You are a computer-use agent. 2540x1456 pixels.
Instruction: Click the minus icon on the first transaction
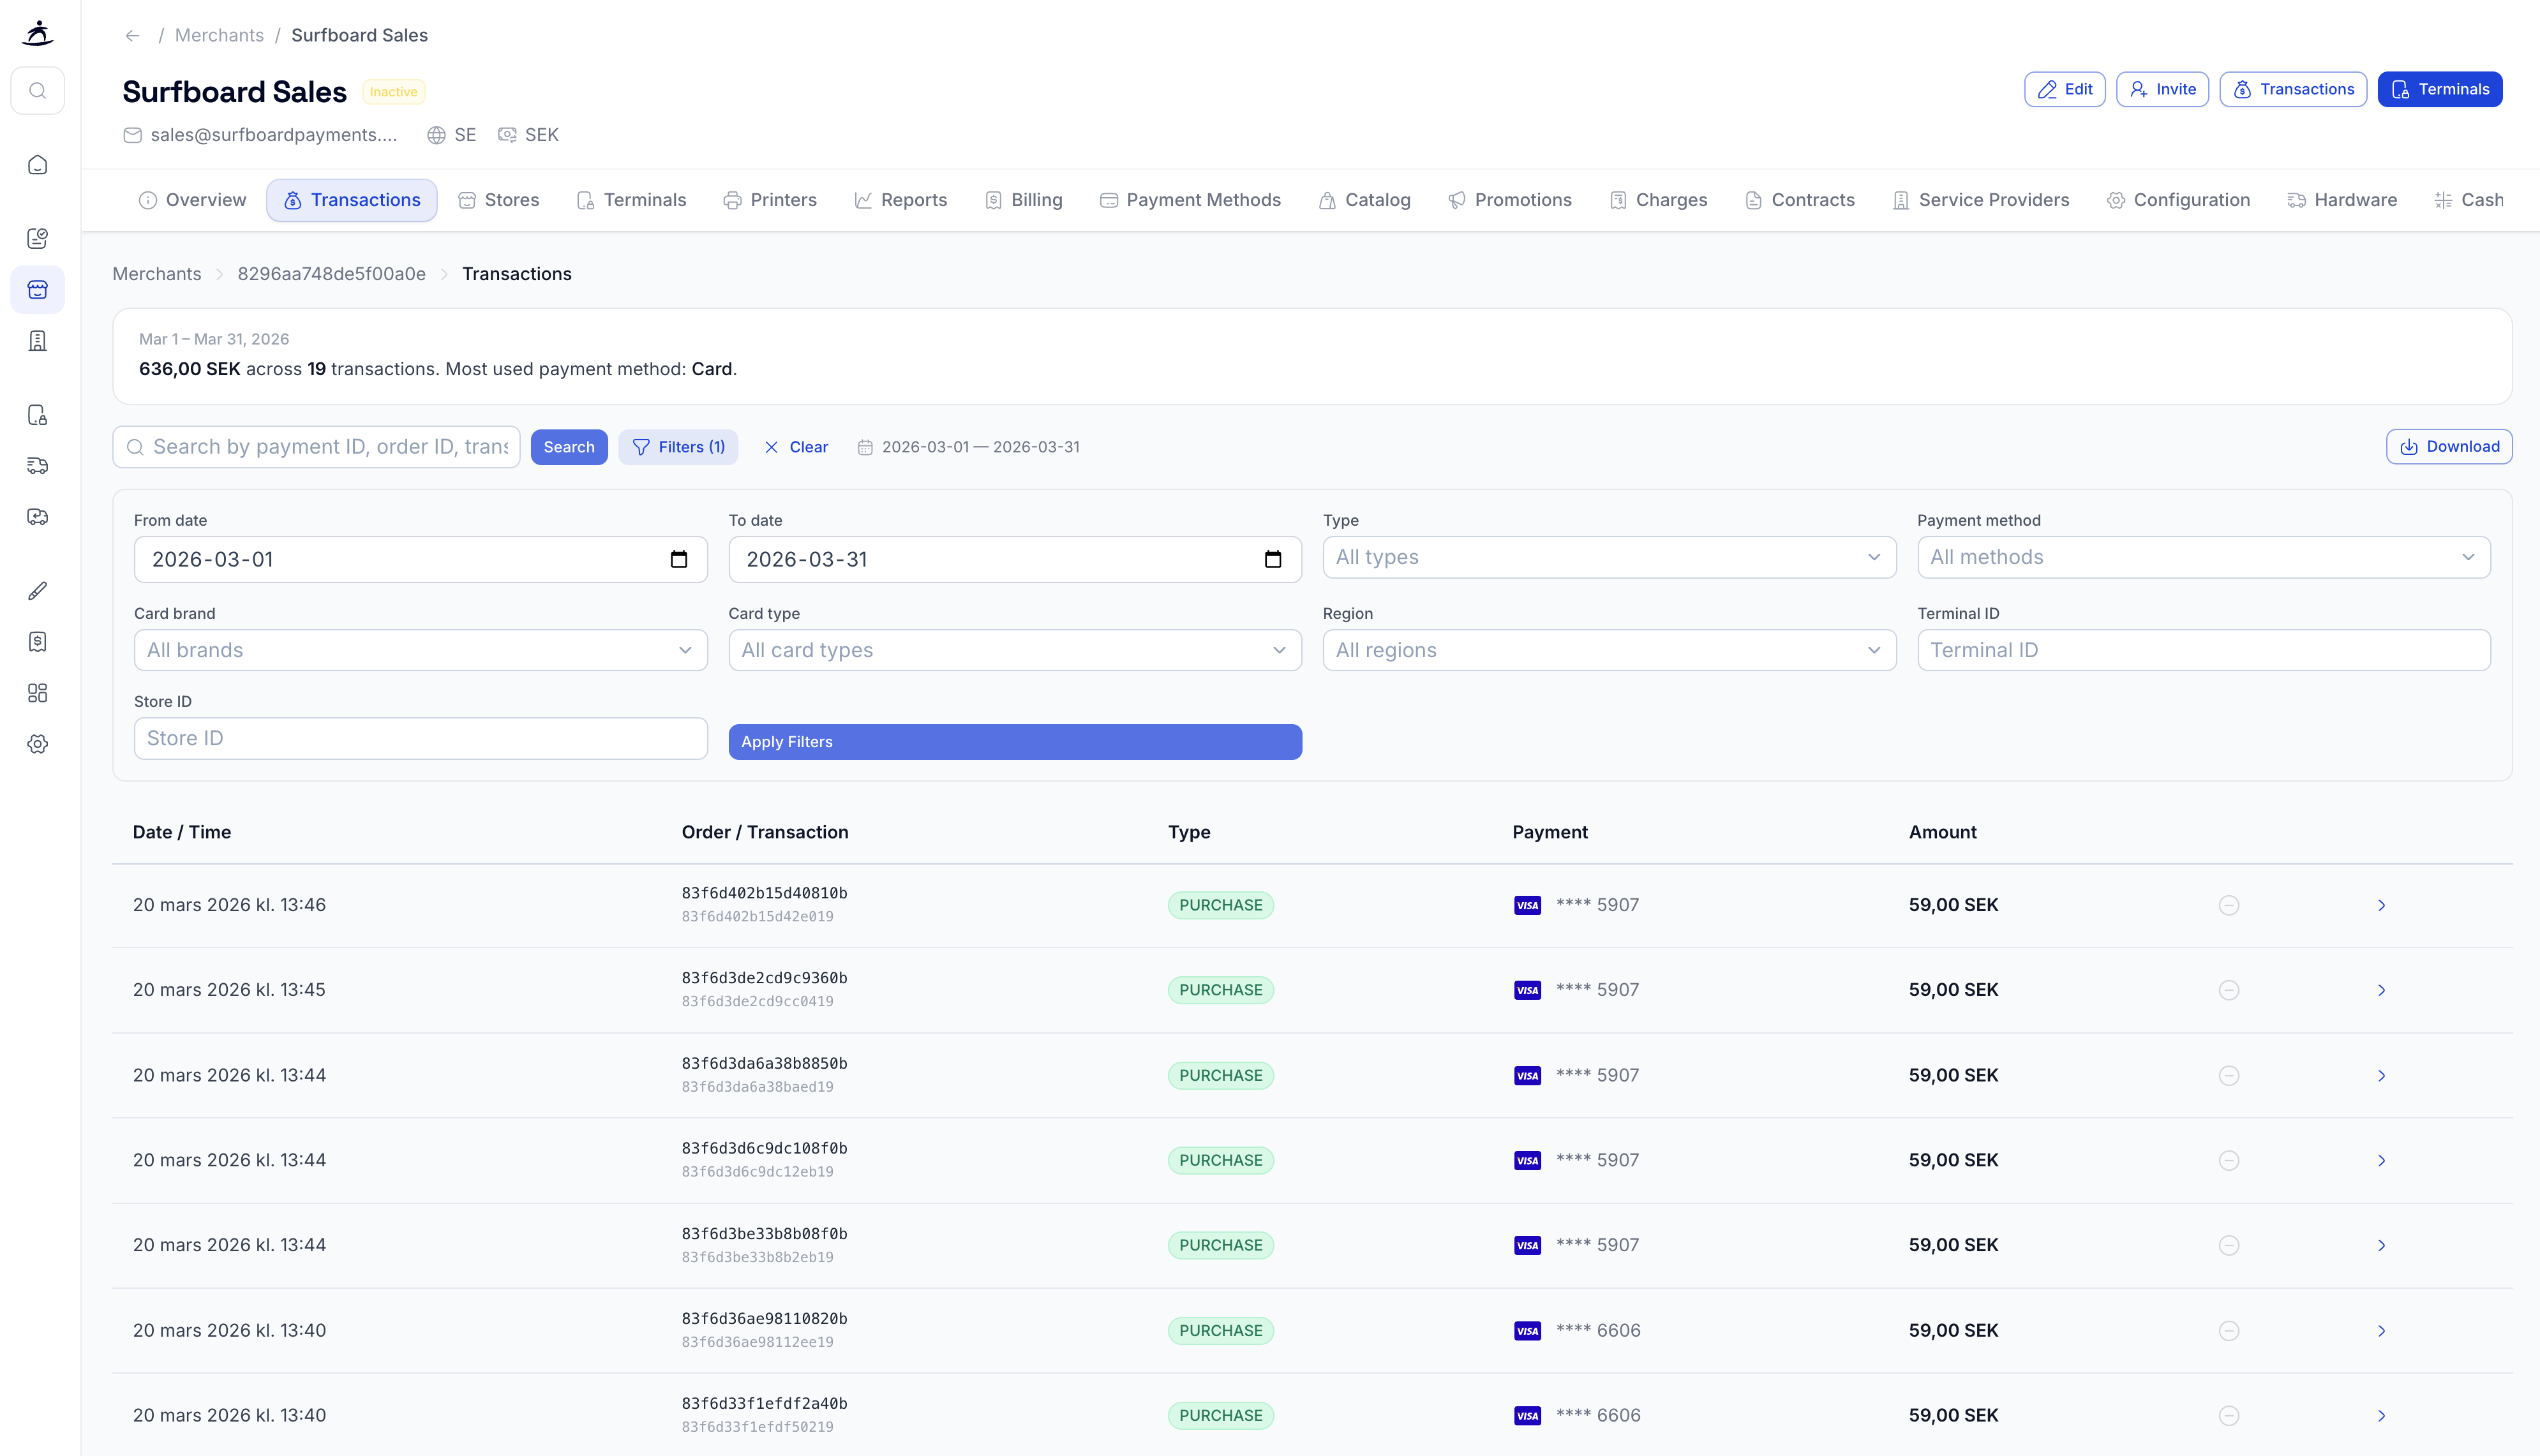pos(2228,904)
